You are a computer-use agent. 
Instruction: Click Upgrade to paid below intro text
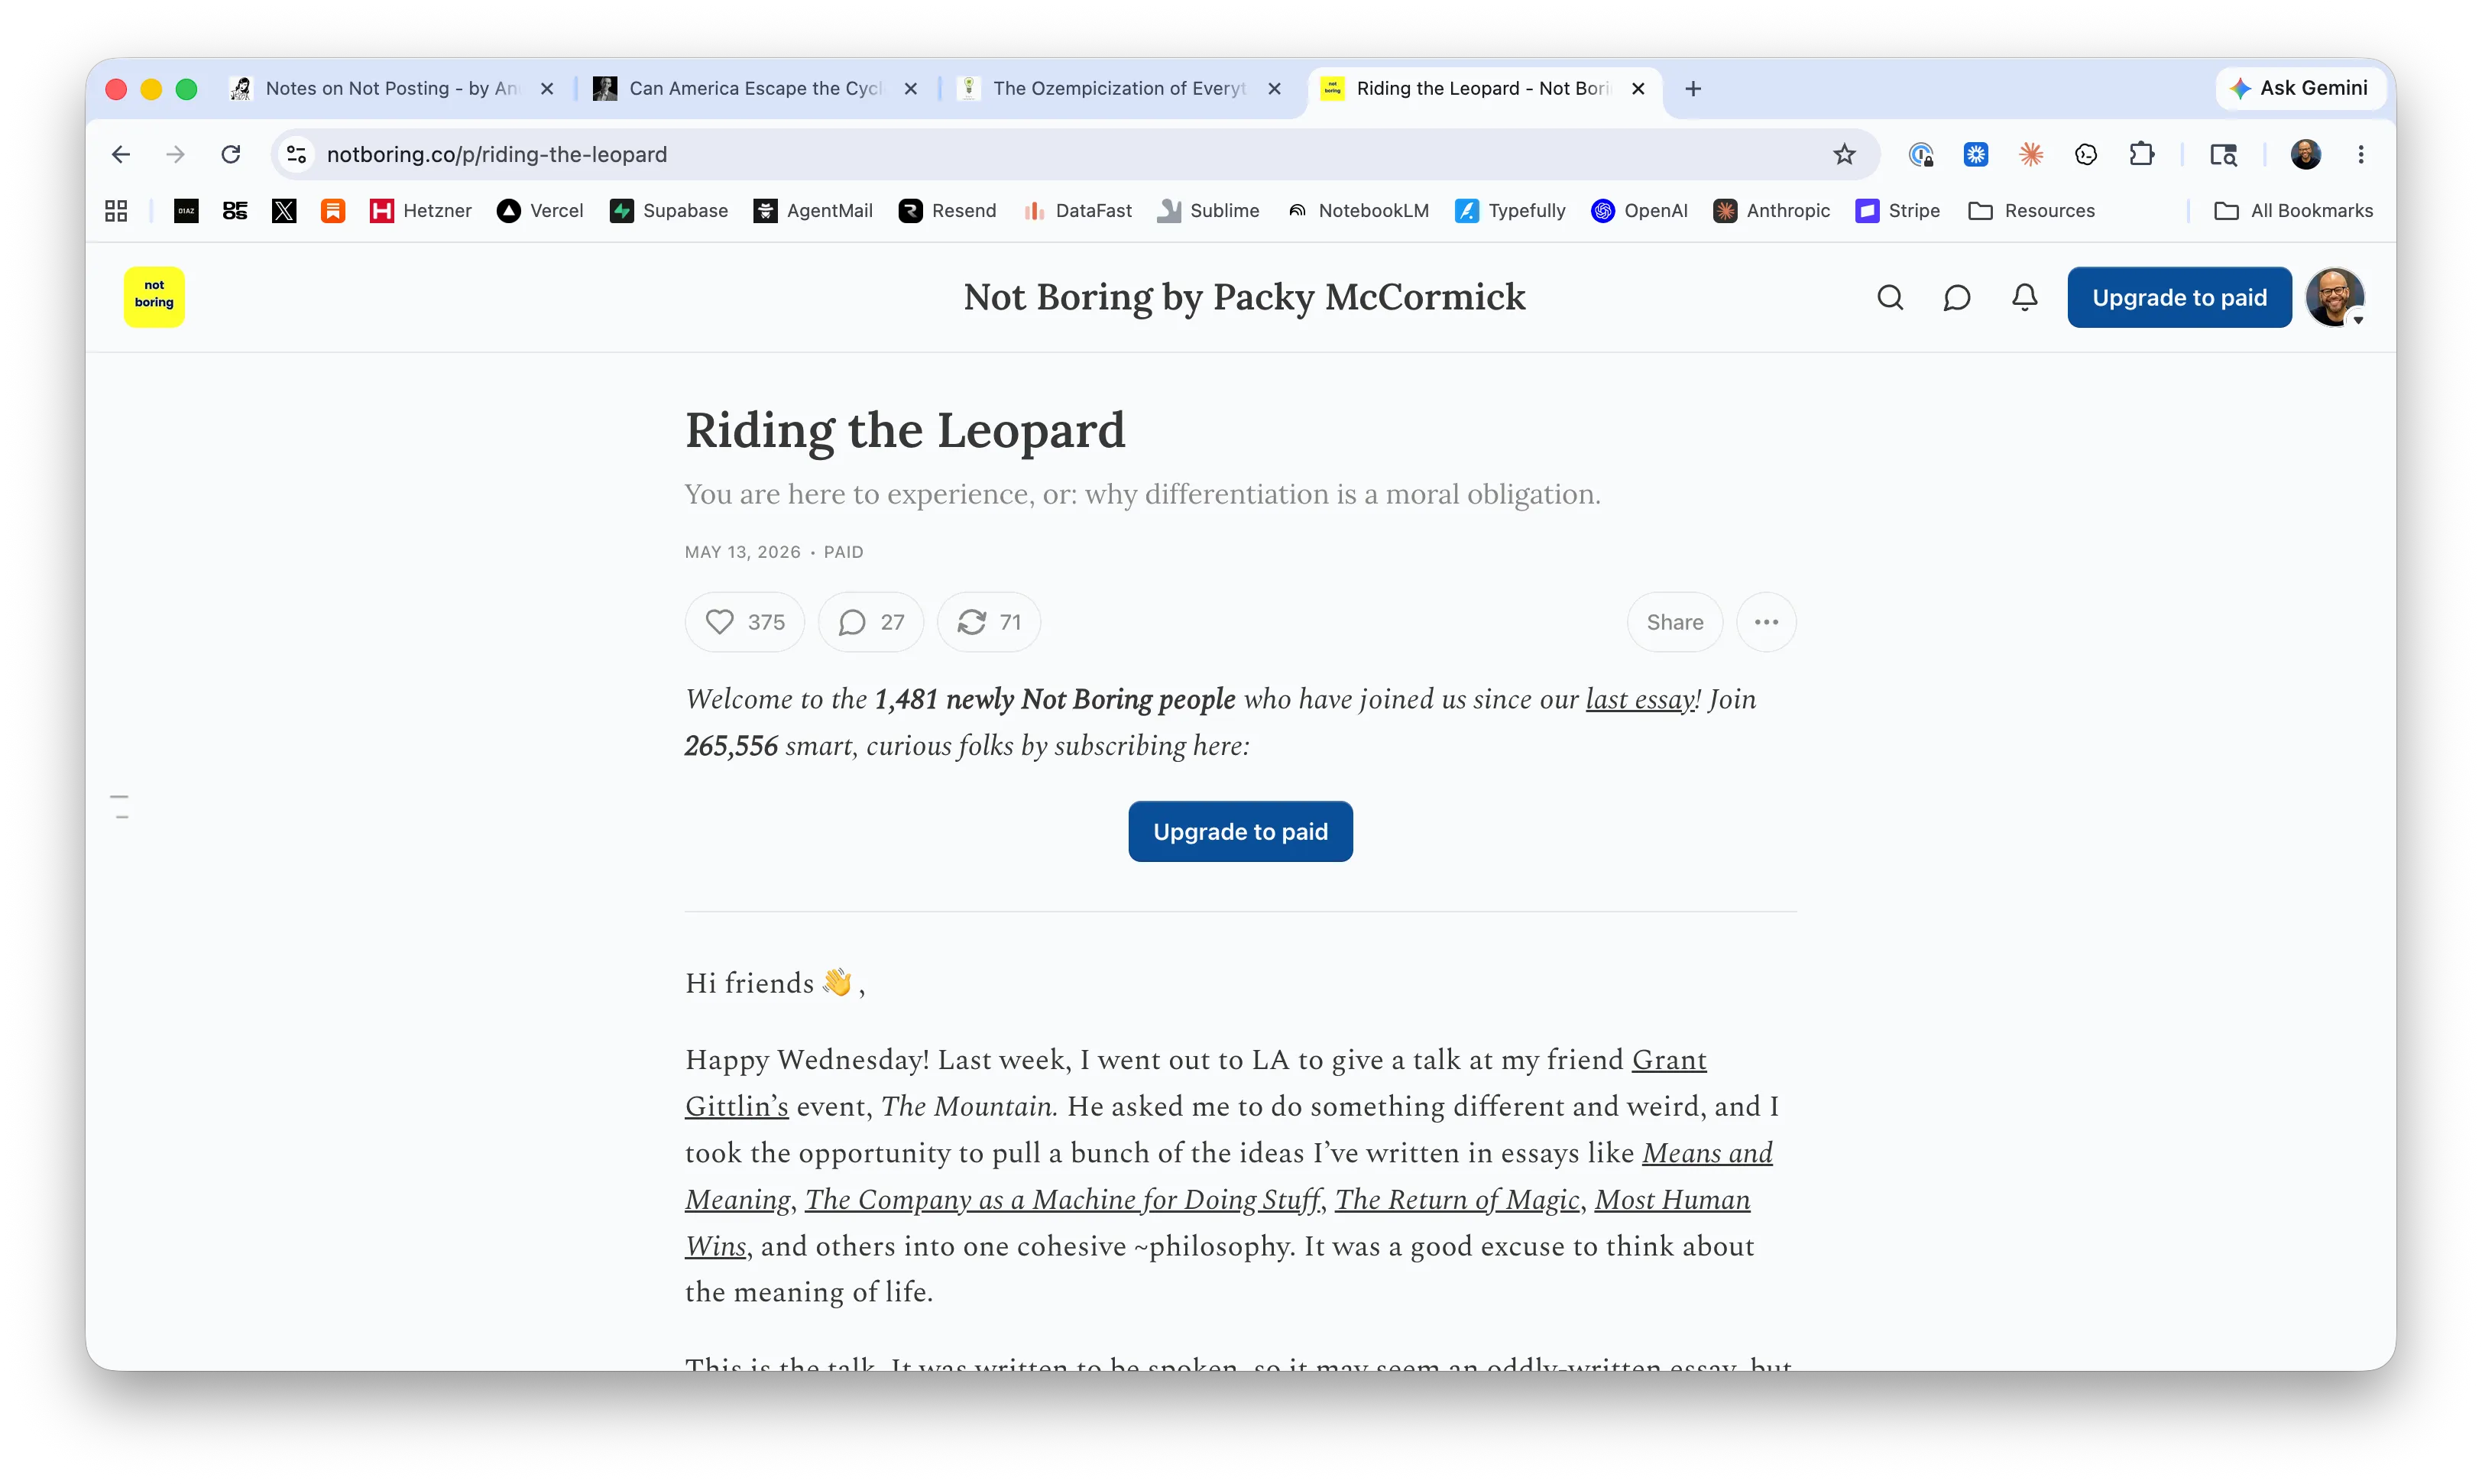(x=1241, y=831)
